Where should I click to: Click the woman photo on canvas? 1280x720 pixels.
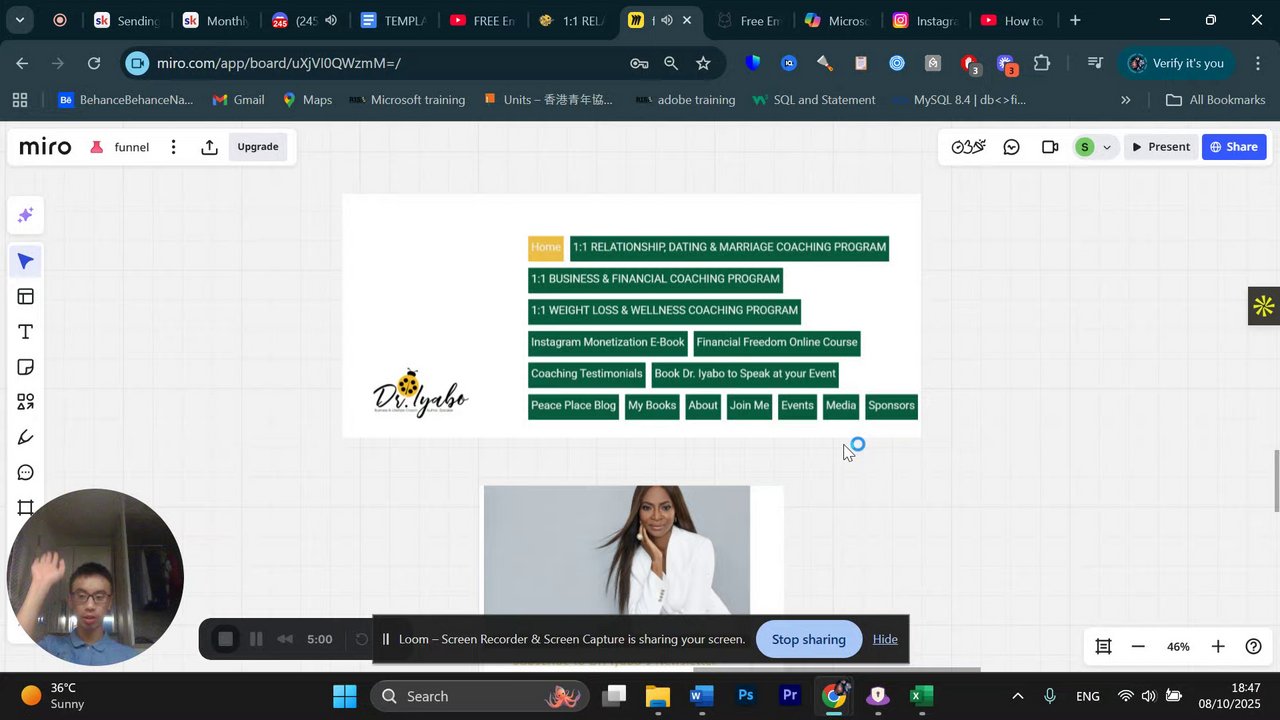click(x=617, y=550)
